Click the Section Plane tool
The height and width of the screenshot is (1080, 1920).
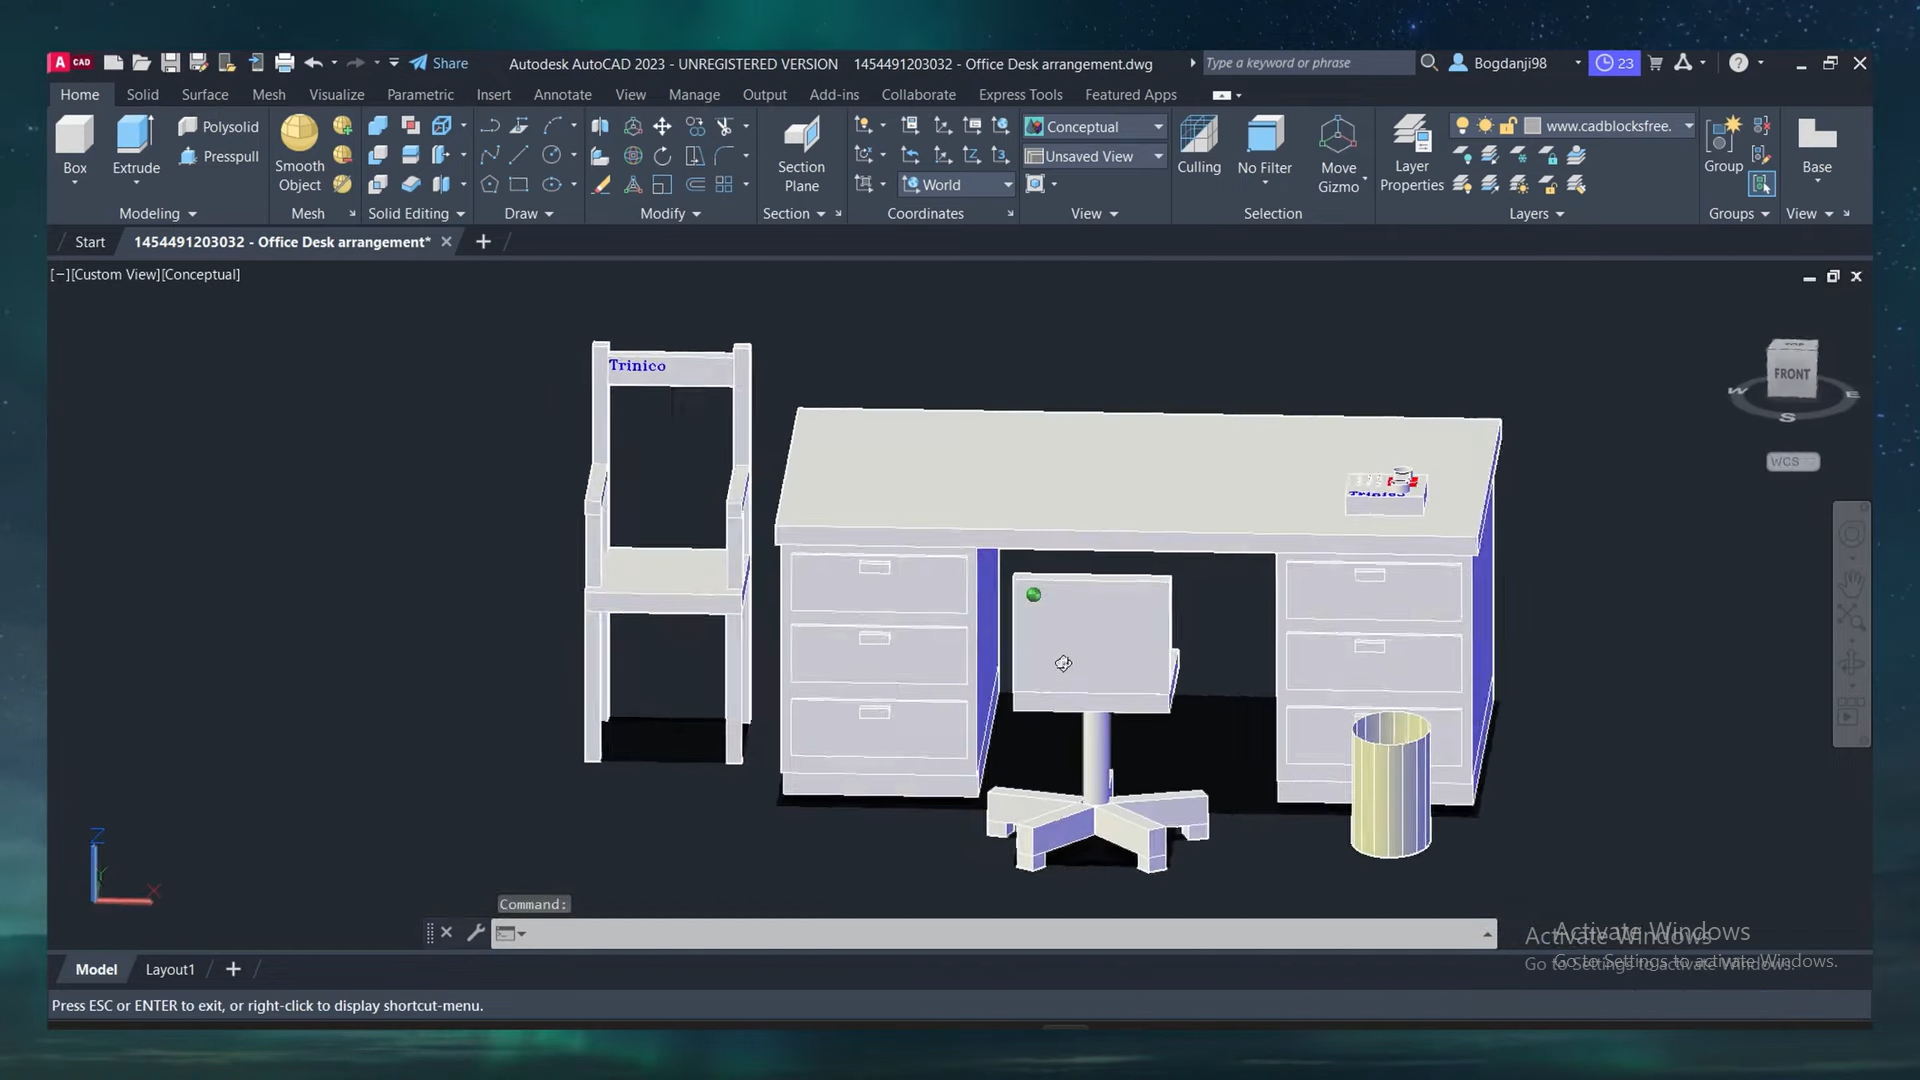pos(801,153)
